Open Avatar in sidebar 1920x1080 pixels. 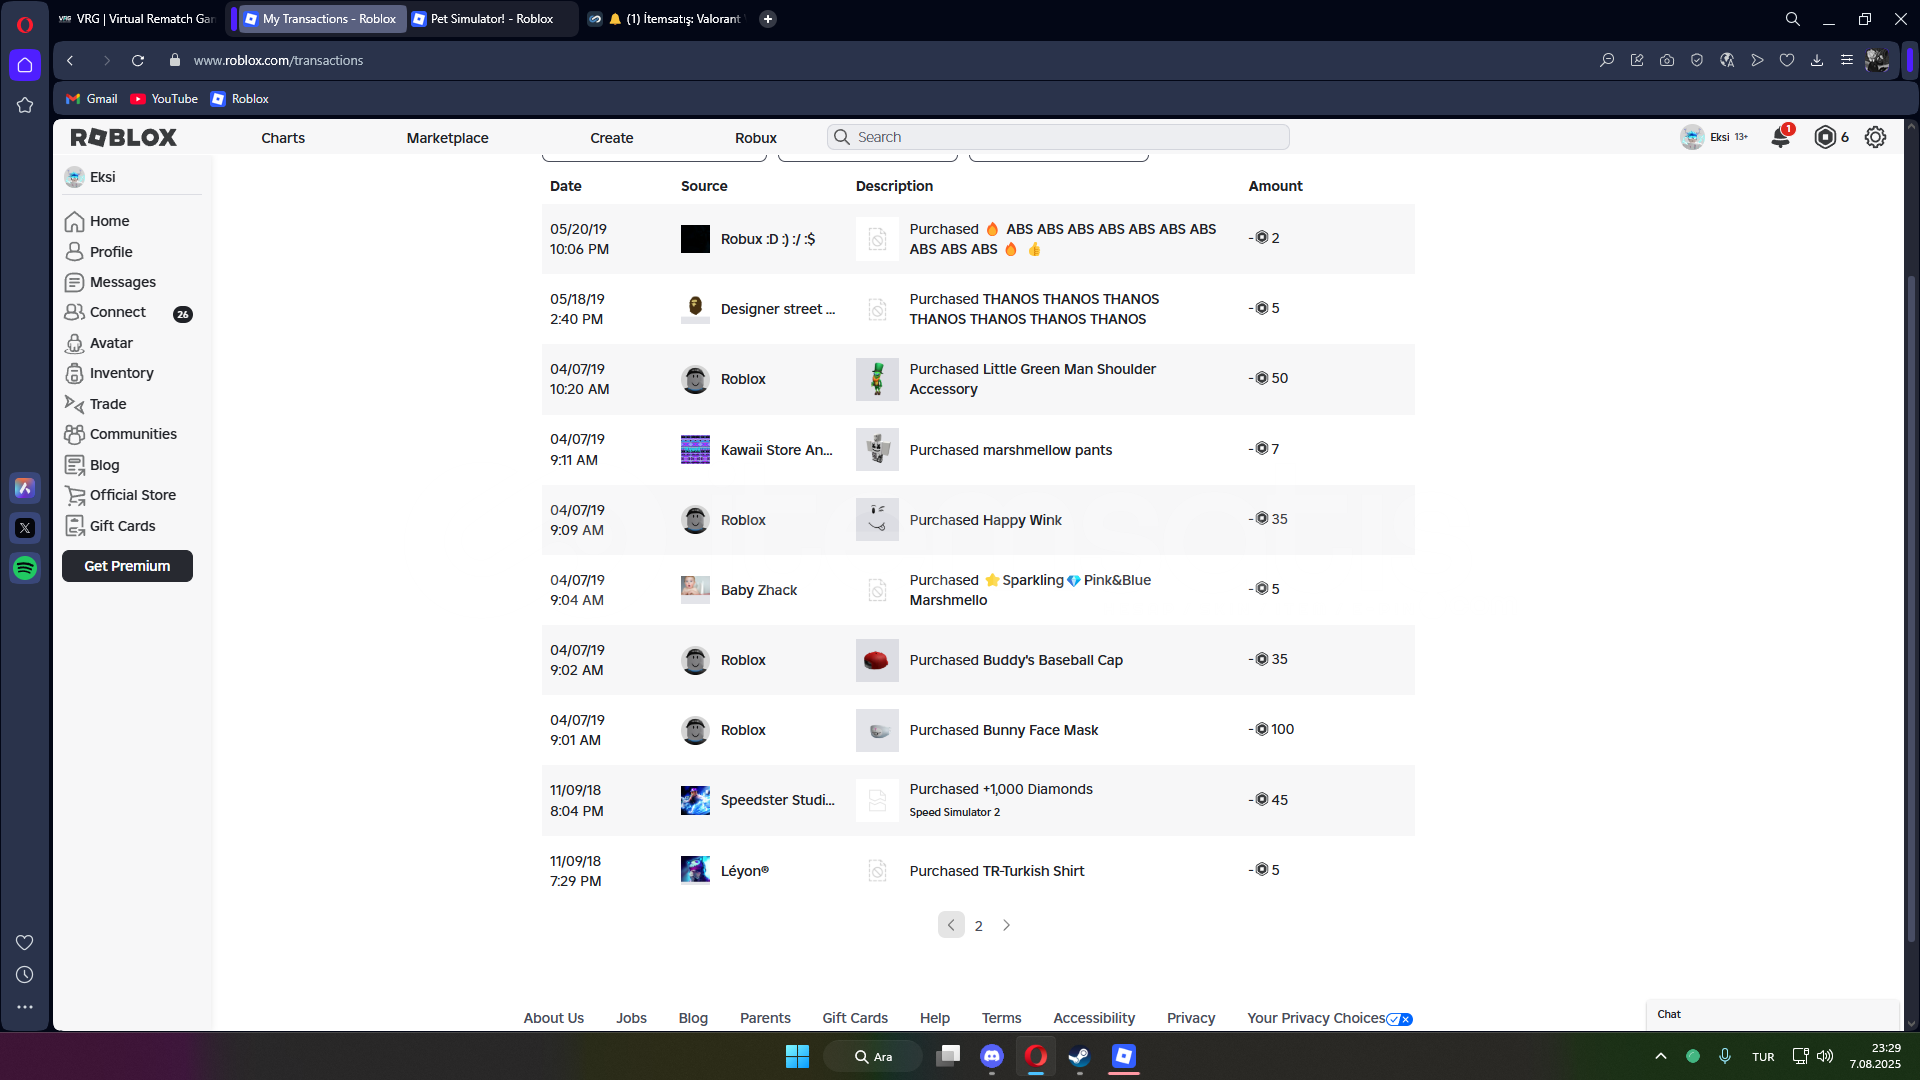click(98, 343)
